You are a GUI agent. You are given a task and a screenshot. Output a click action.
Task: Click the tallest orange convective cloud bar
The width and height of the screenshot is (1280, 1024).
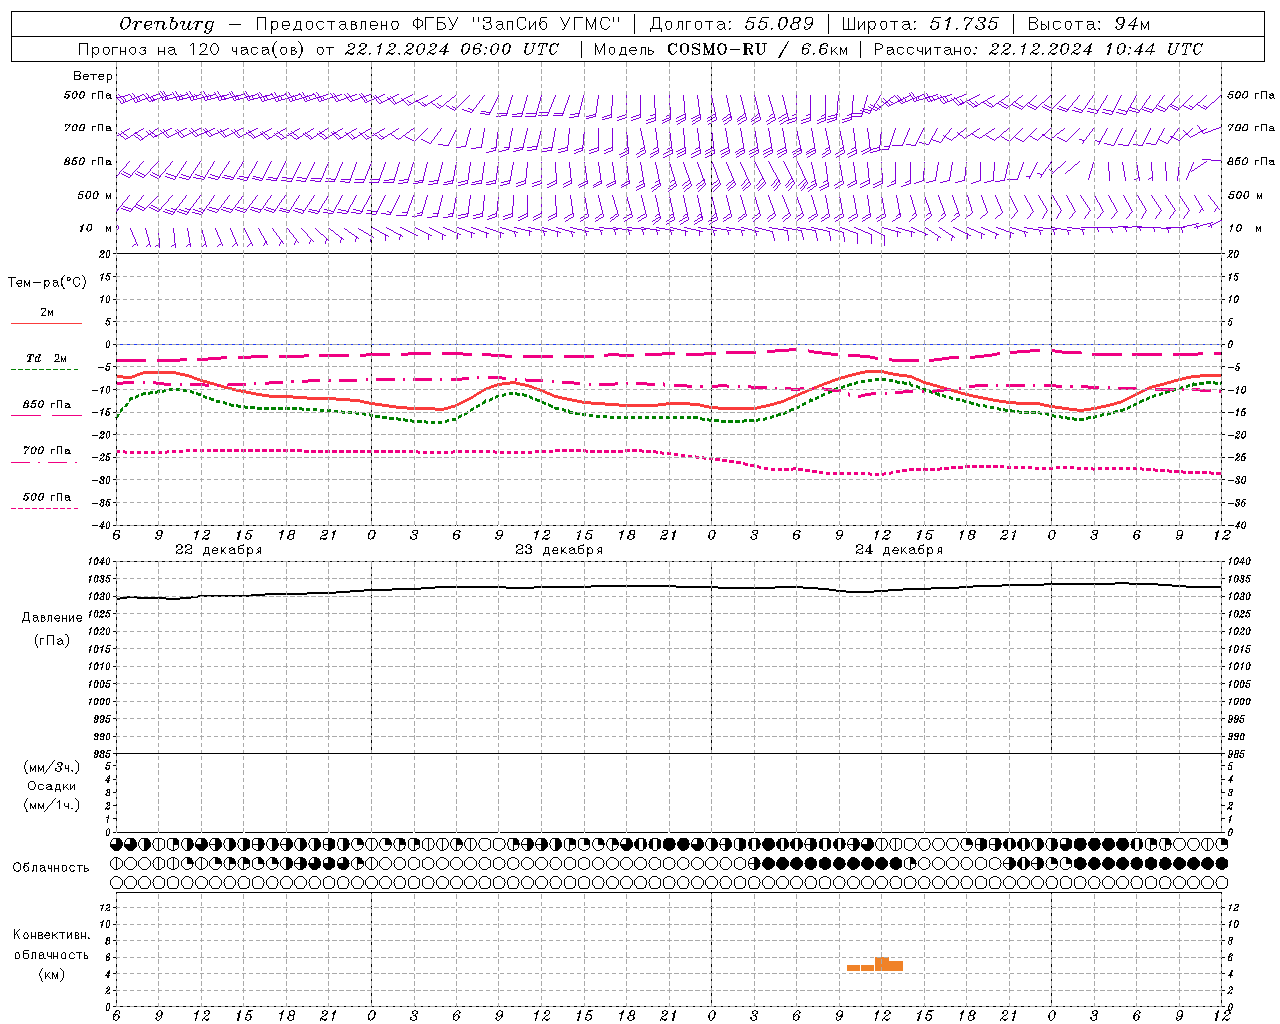882,964
